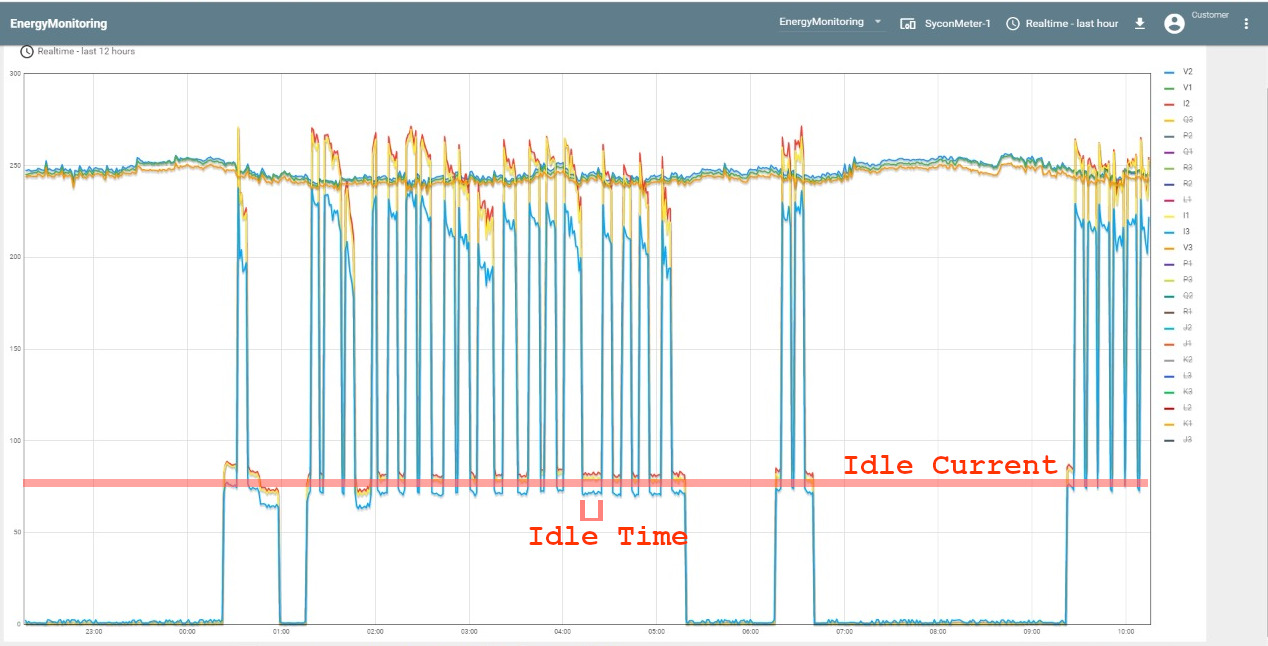Open the user account avatar icon
The image size is (1268, 646).
[1174, 23]
